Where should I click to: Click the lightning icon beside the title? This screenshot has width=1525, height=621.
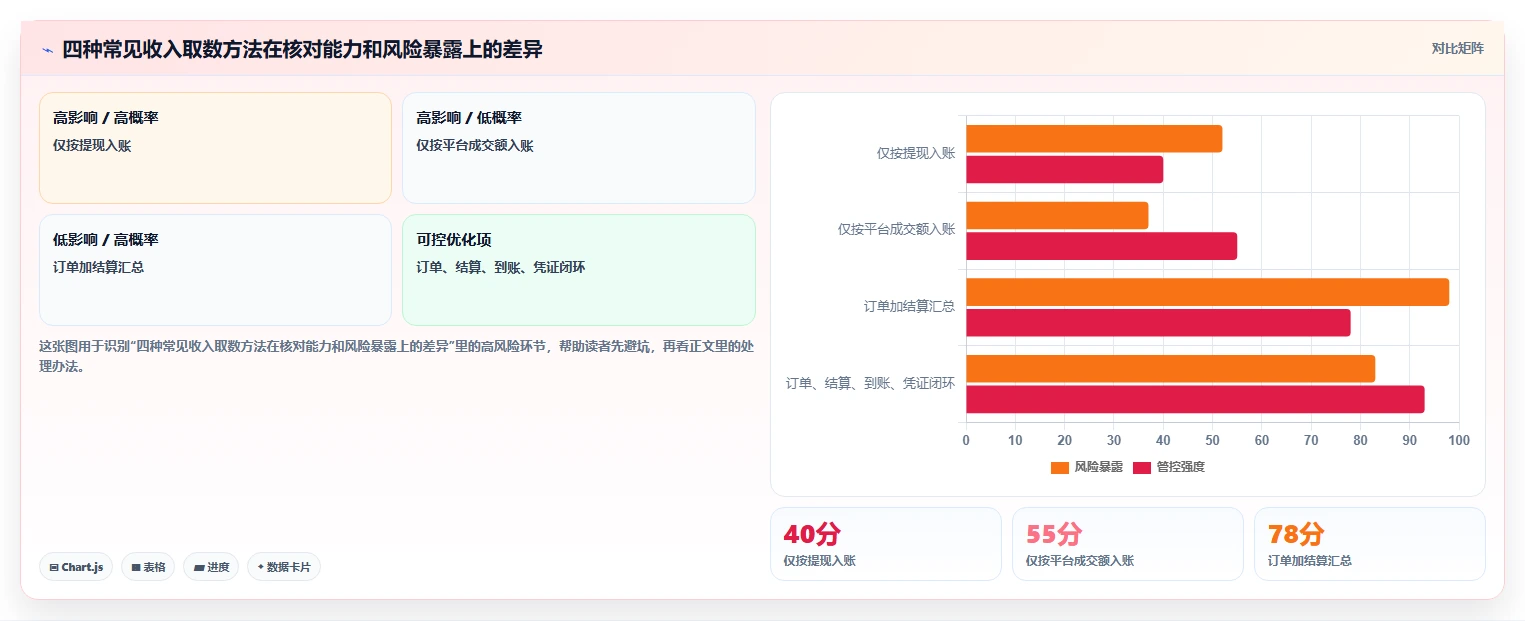pos(47,50)
